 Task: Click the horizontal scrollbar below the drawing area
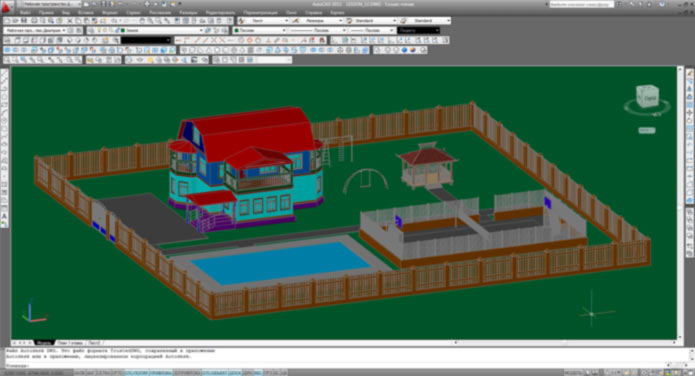tap(565, 343)
